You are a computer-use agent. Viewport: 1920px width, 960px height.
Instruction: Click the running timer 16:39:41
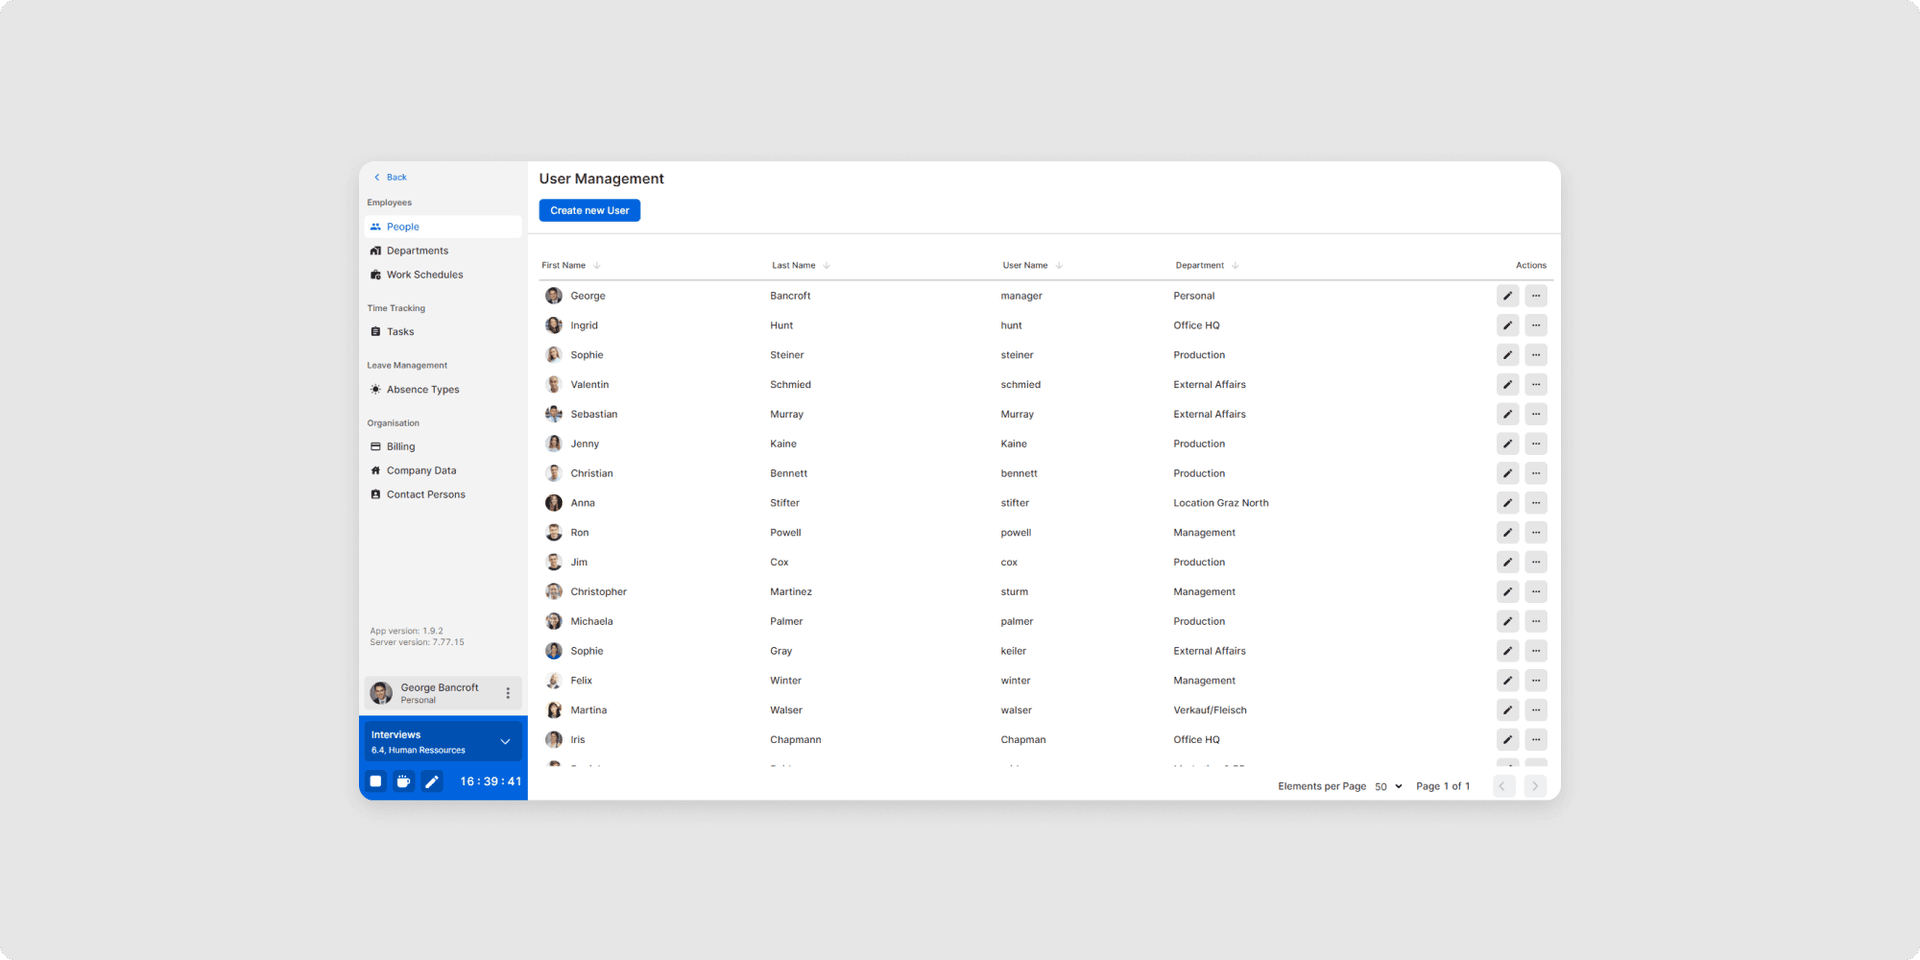point(490,782)
